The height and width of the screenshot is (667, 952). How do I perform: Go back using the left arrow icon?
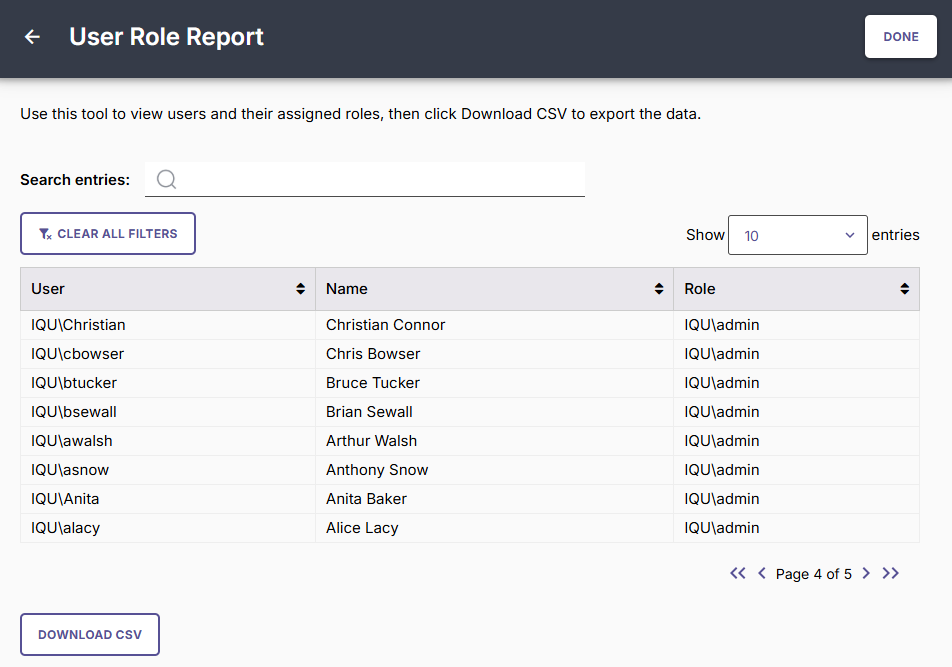32,37
